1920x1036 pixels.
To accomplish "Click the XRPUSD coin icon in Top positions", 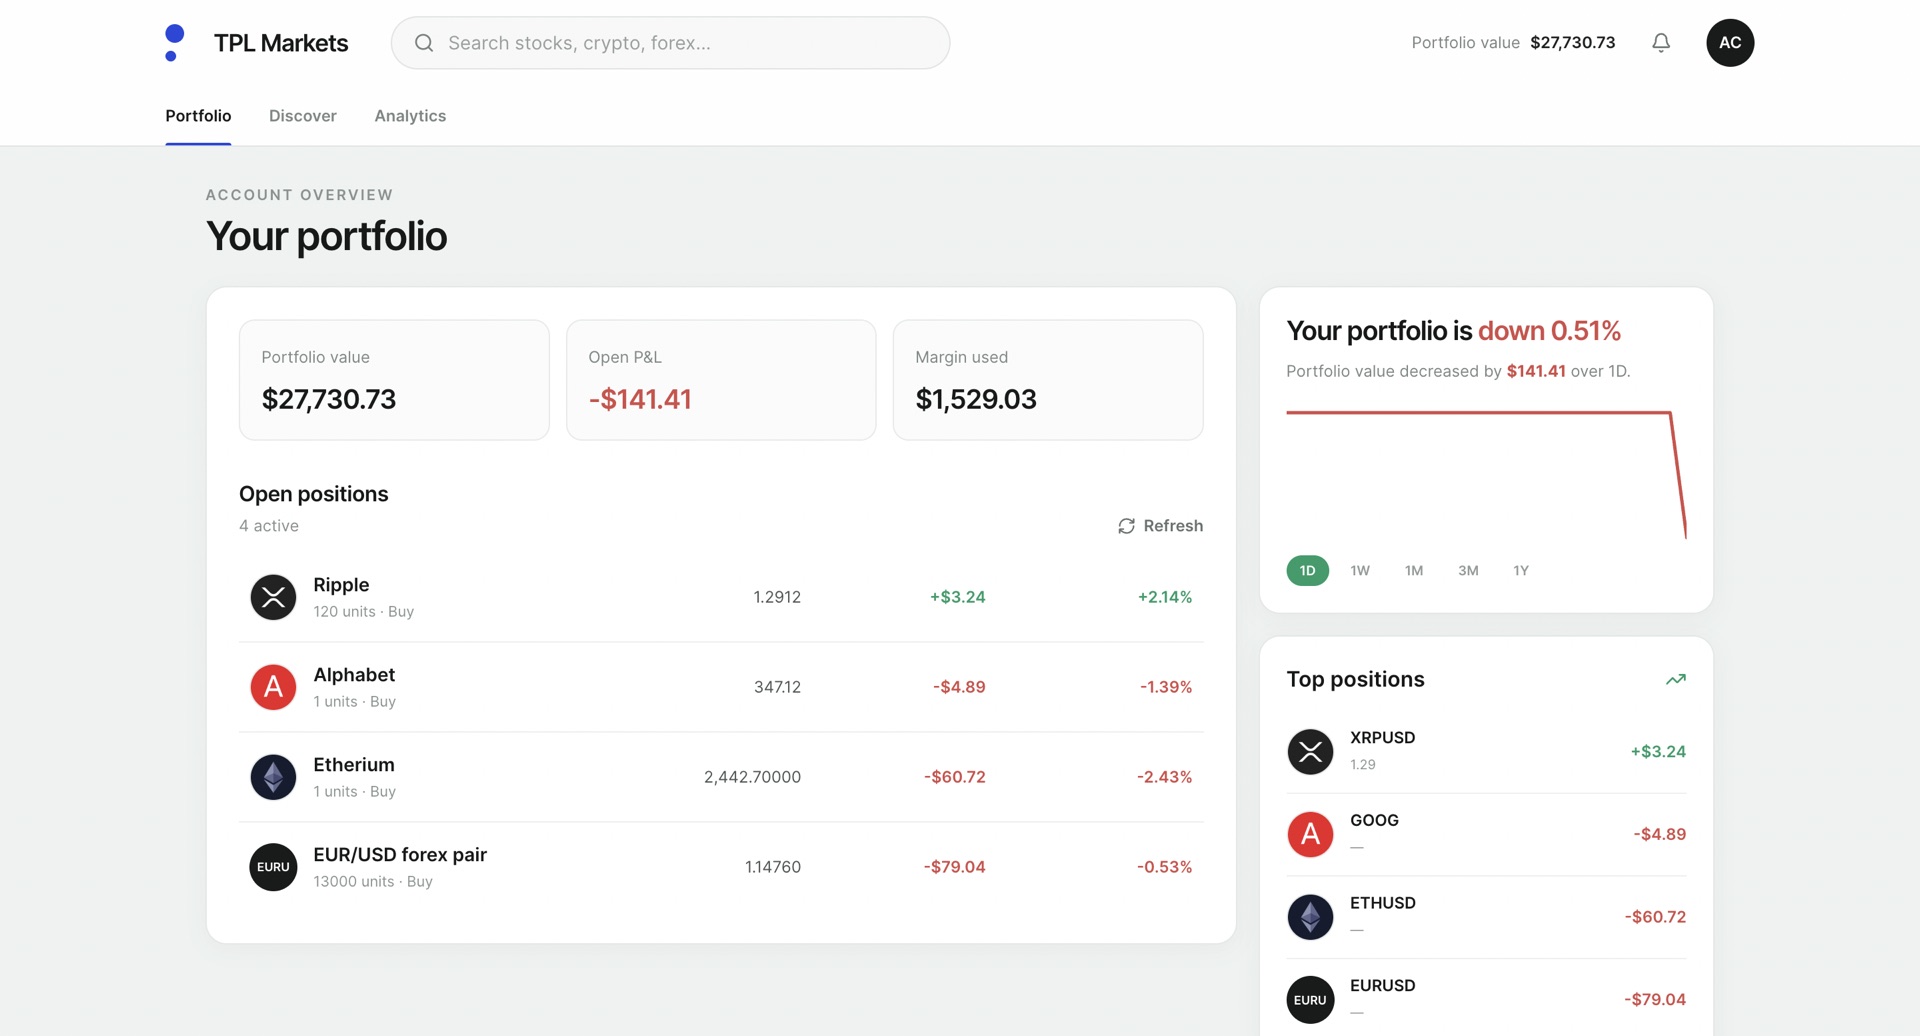I will (1310, 752).
